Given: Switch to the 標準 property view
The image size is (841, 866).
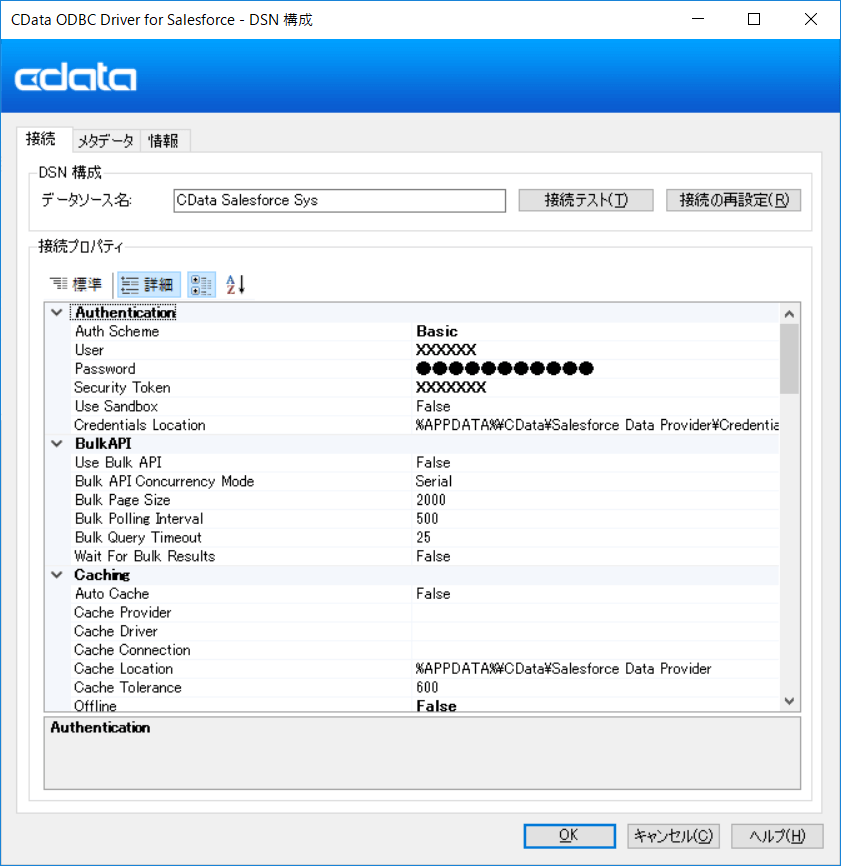Looking at the screenshot, I should click(76, 284).
